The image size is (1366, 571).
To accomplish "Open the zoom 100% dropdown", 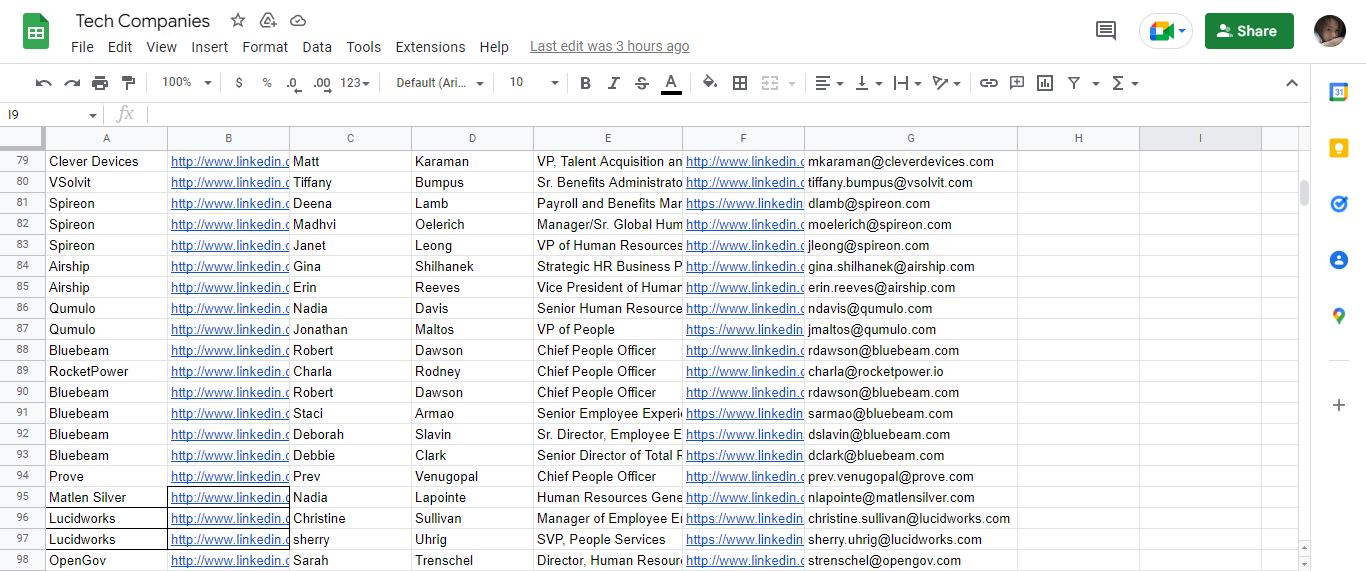I will tap(187, 83).
